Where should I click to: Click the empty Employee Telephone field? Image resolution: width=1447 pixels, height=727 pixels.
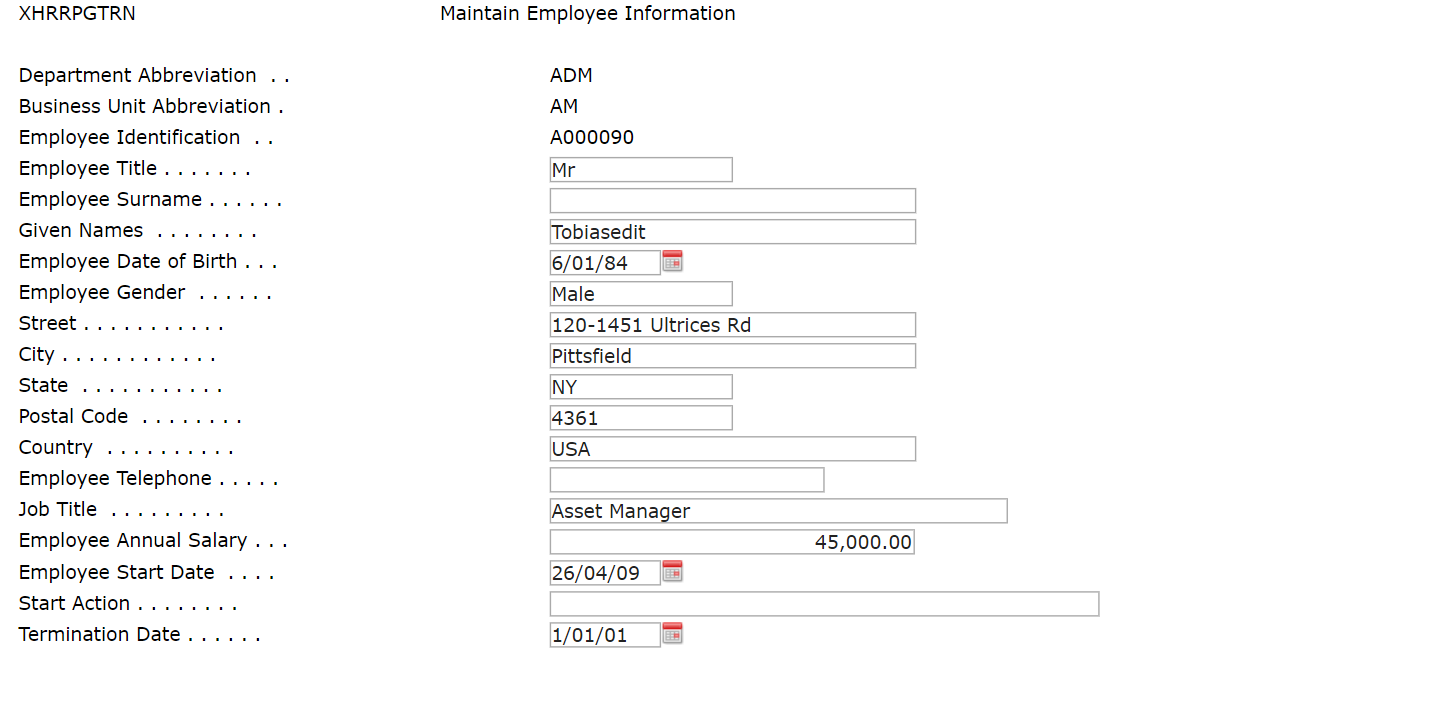(x=686, y=480)
